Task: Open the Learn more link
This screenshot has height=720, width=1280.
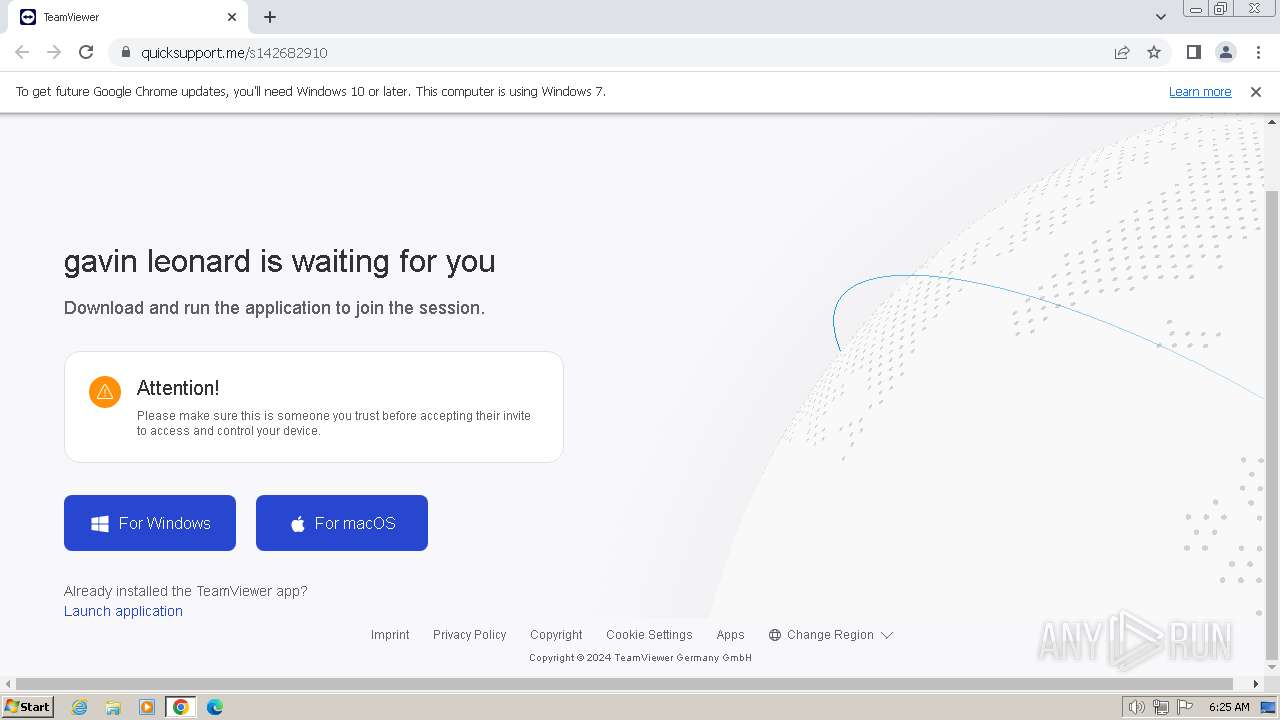Action: [1200, 91]
